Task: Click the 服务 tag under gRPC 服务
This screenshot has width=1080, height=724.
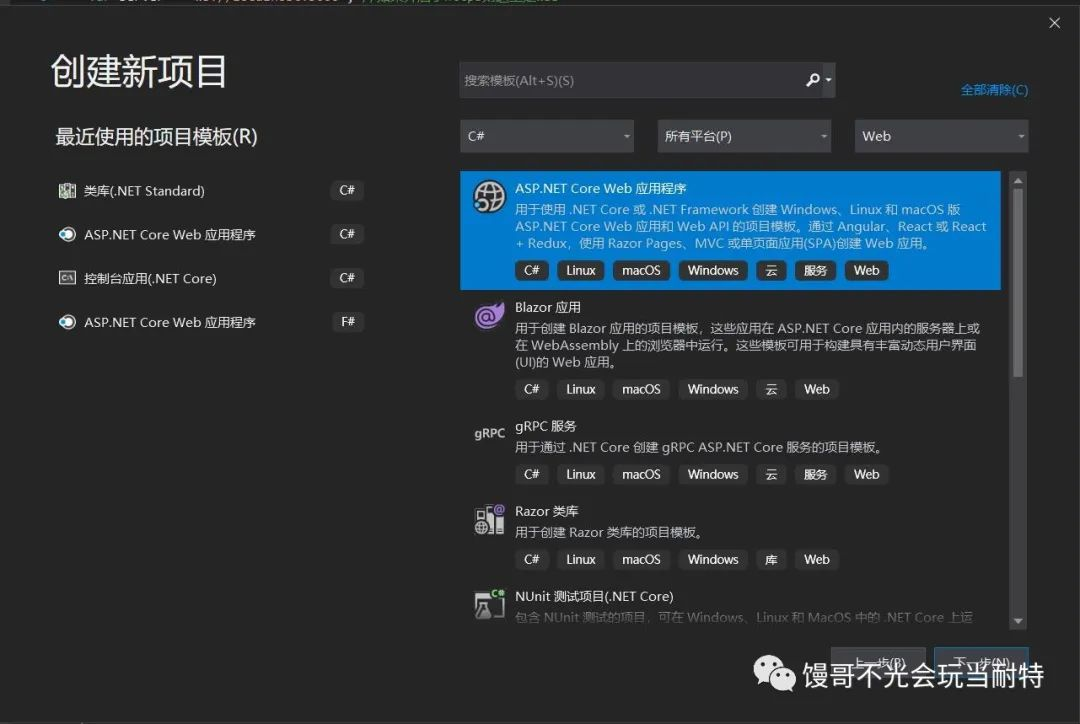Action: click(x=816, y=474)
